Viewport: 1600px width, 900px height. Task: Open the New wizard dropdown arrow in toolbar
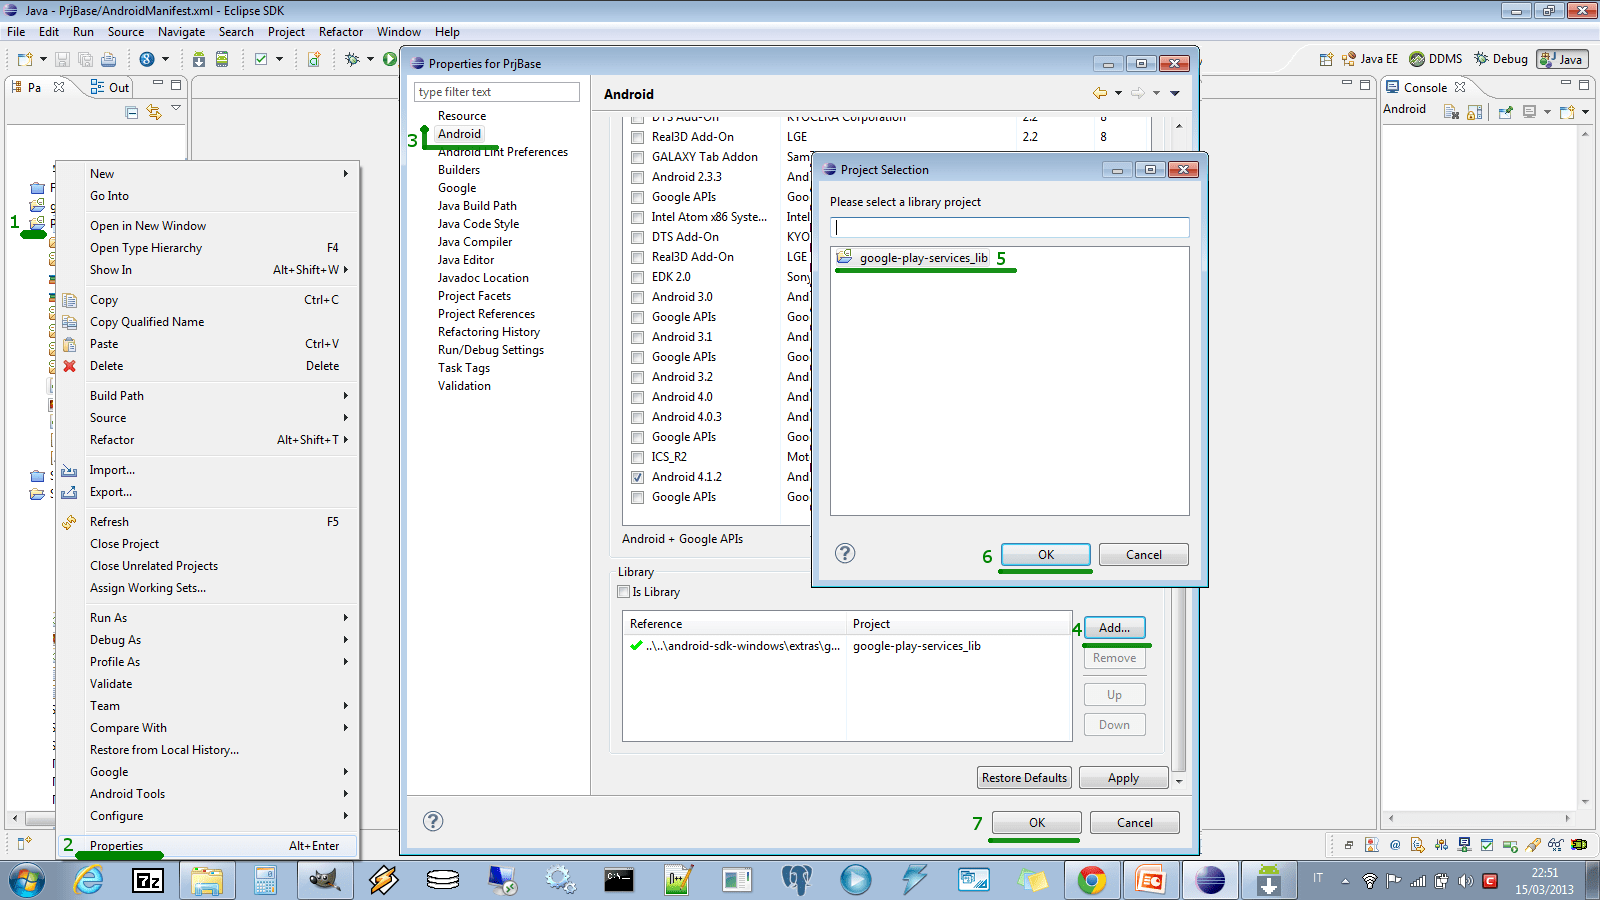pyautogui.click(x=43, y=60)
